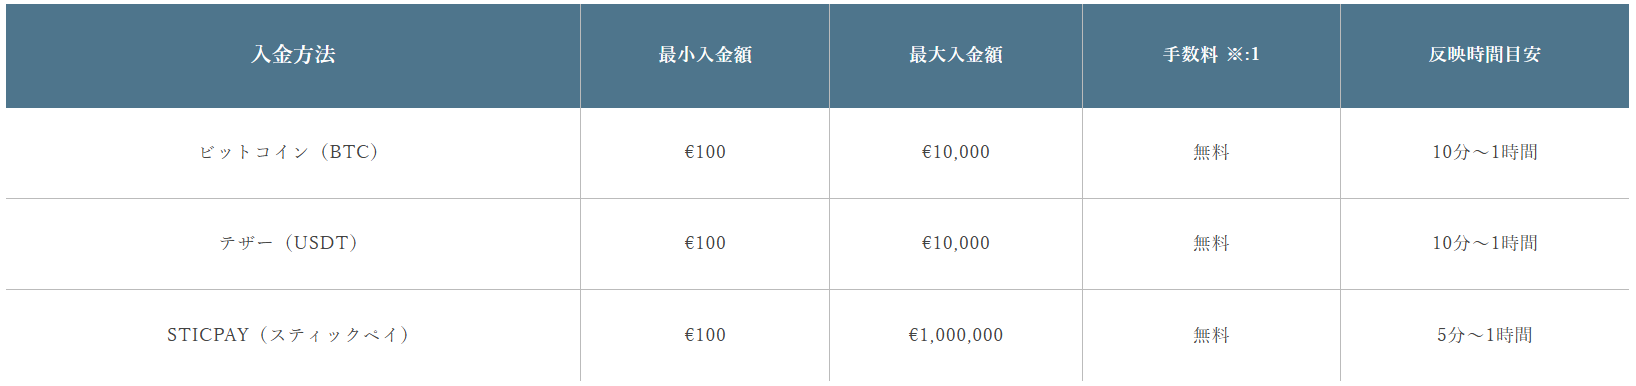Click the テザー(USDT) row label

tap(289, 243)
